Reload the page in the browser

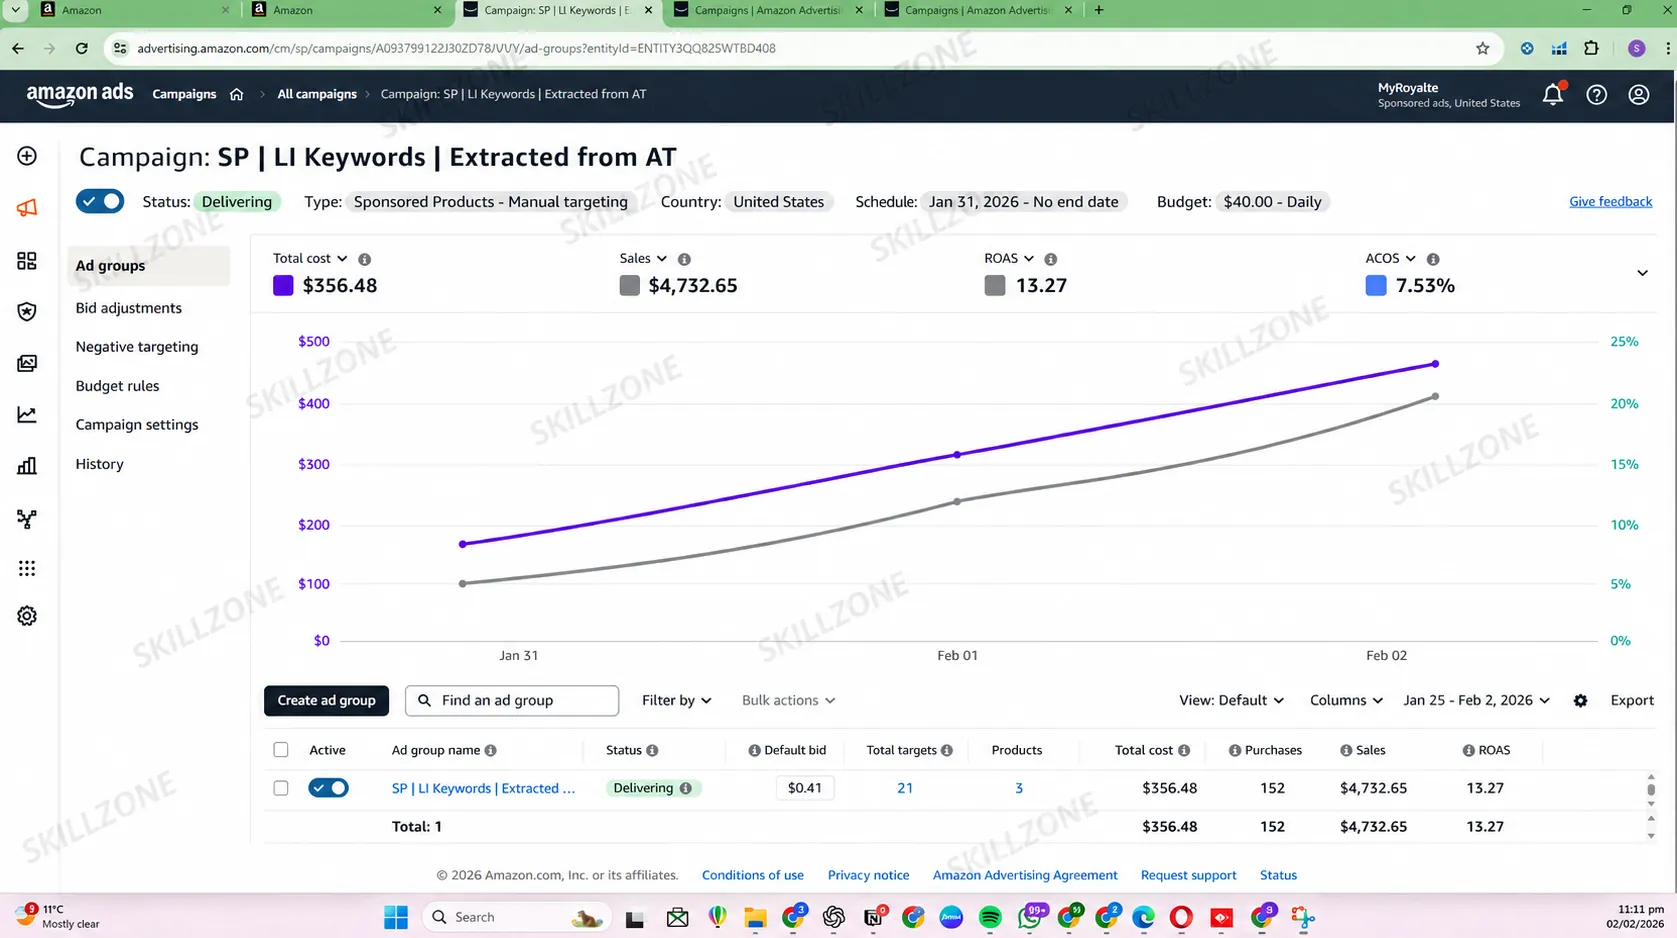[82, 48]
